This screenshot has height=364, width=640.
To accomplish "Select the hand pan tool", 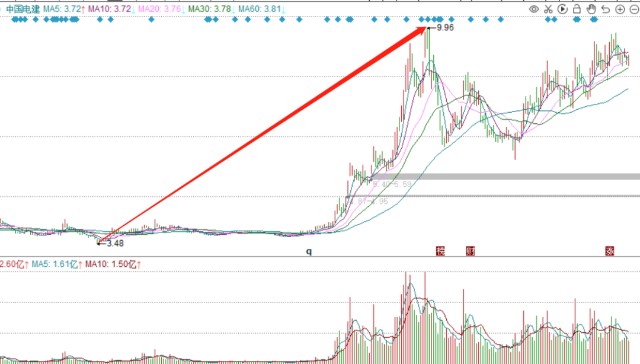I will (591, 9).
